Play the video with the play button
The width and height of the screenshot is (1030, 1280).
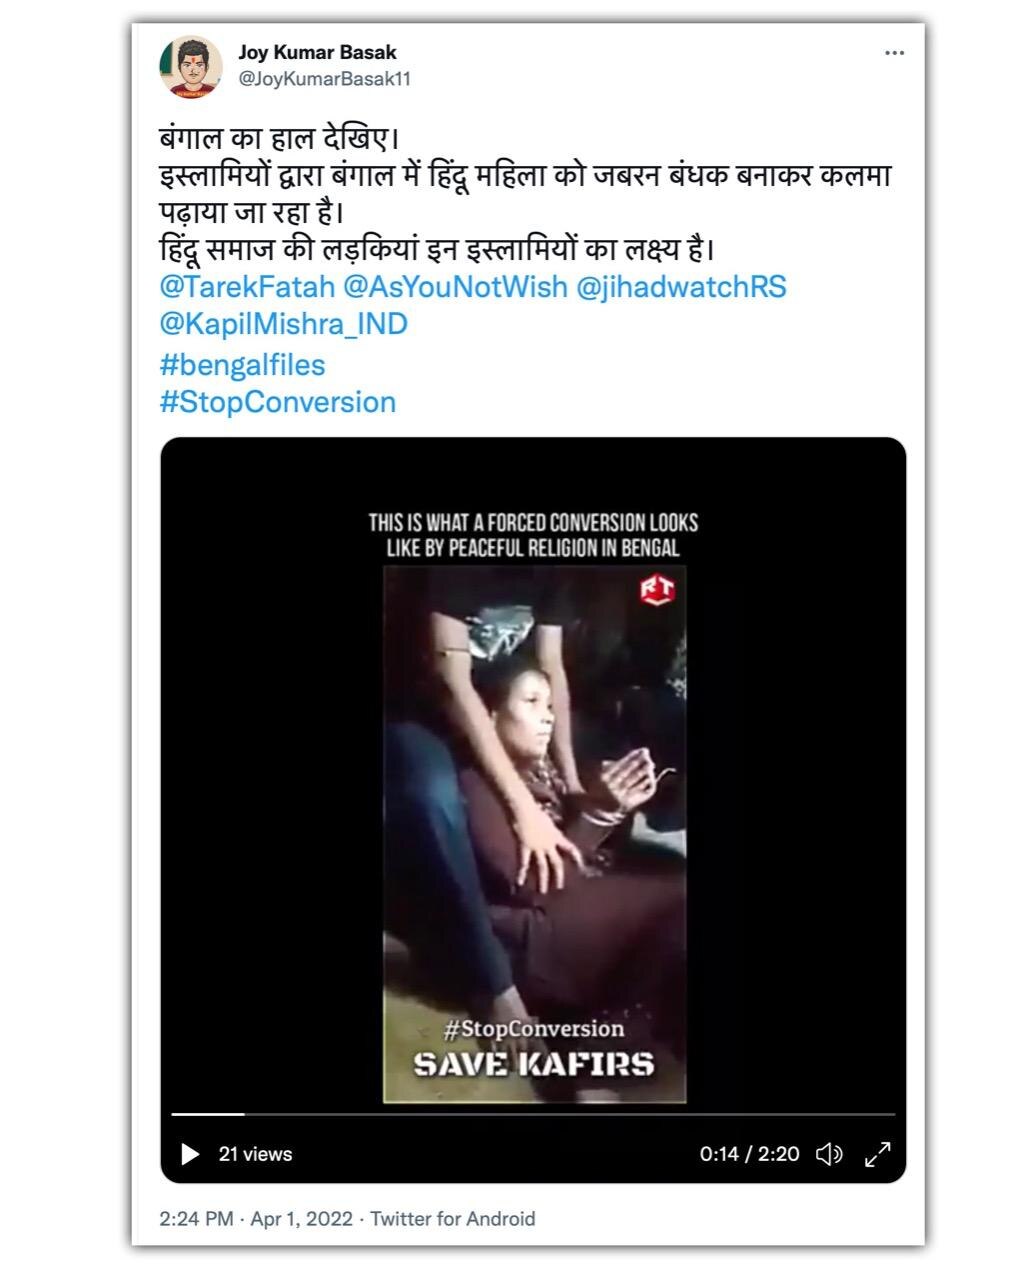coord(189,1154)
